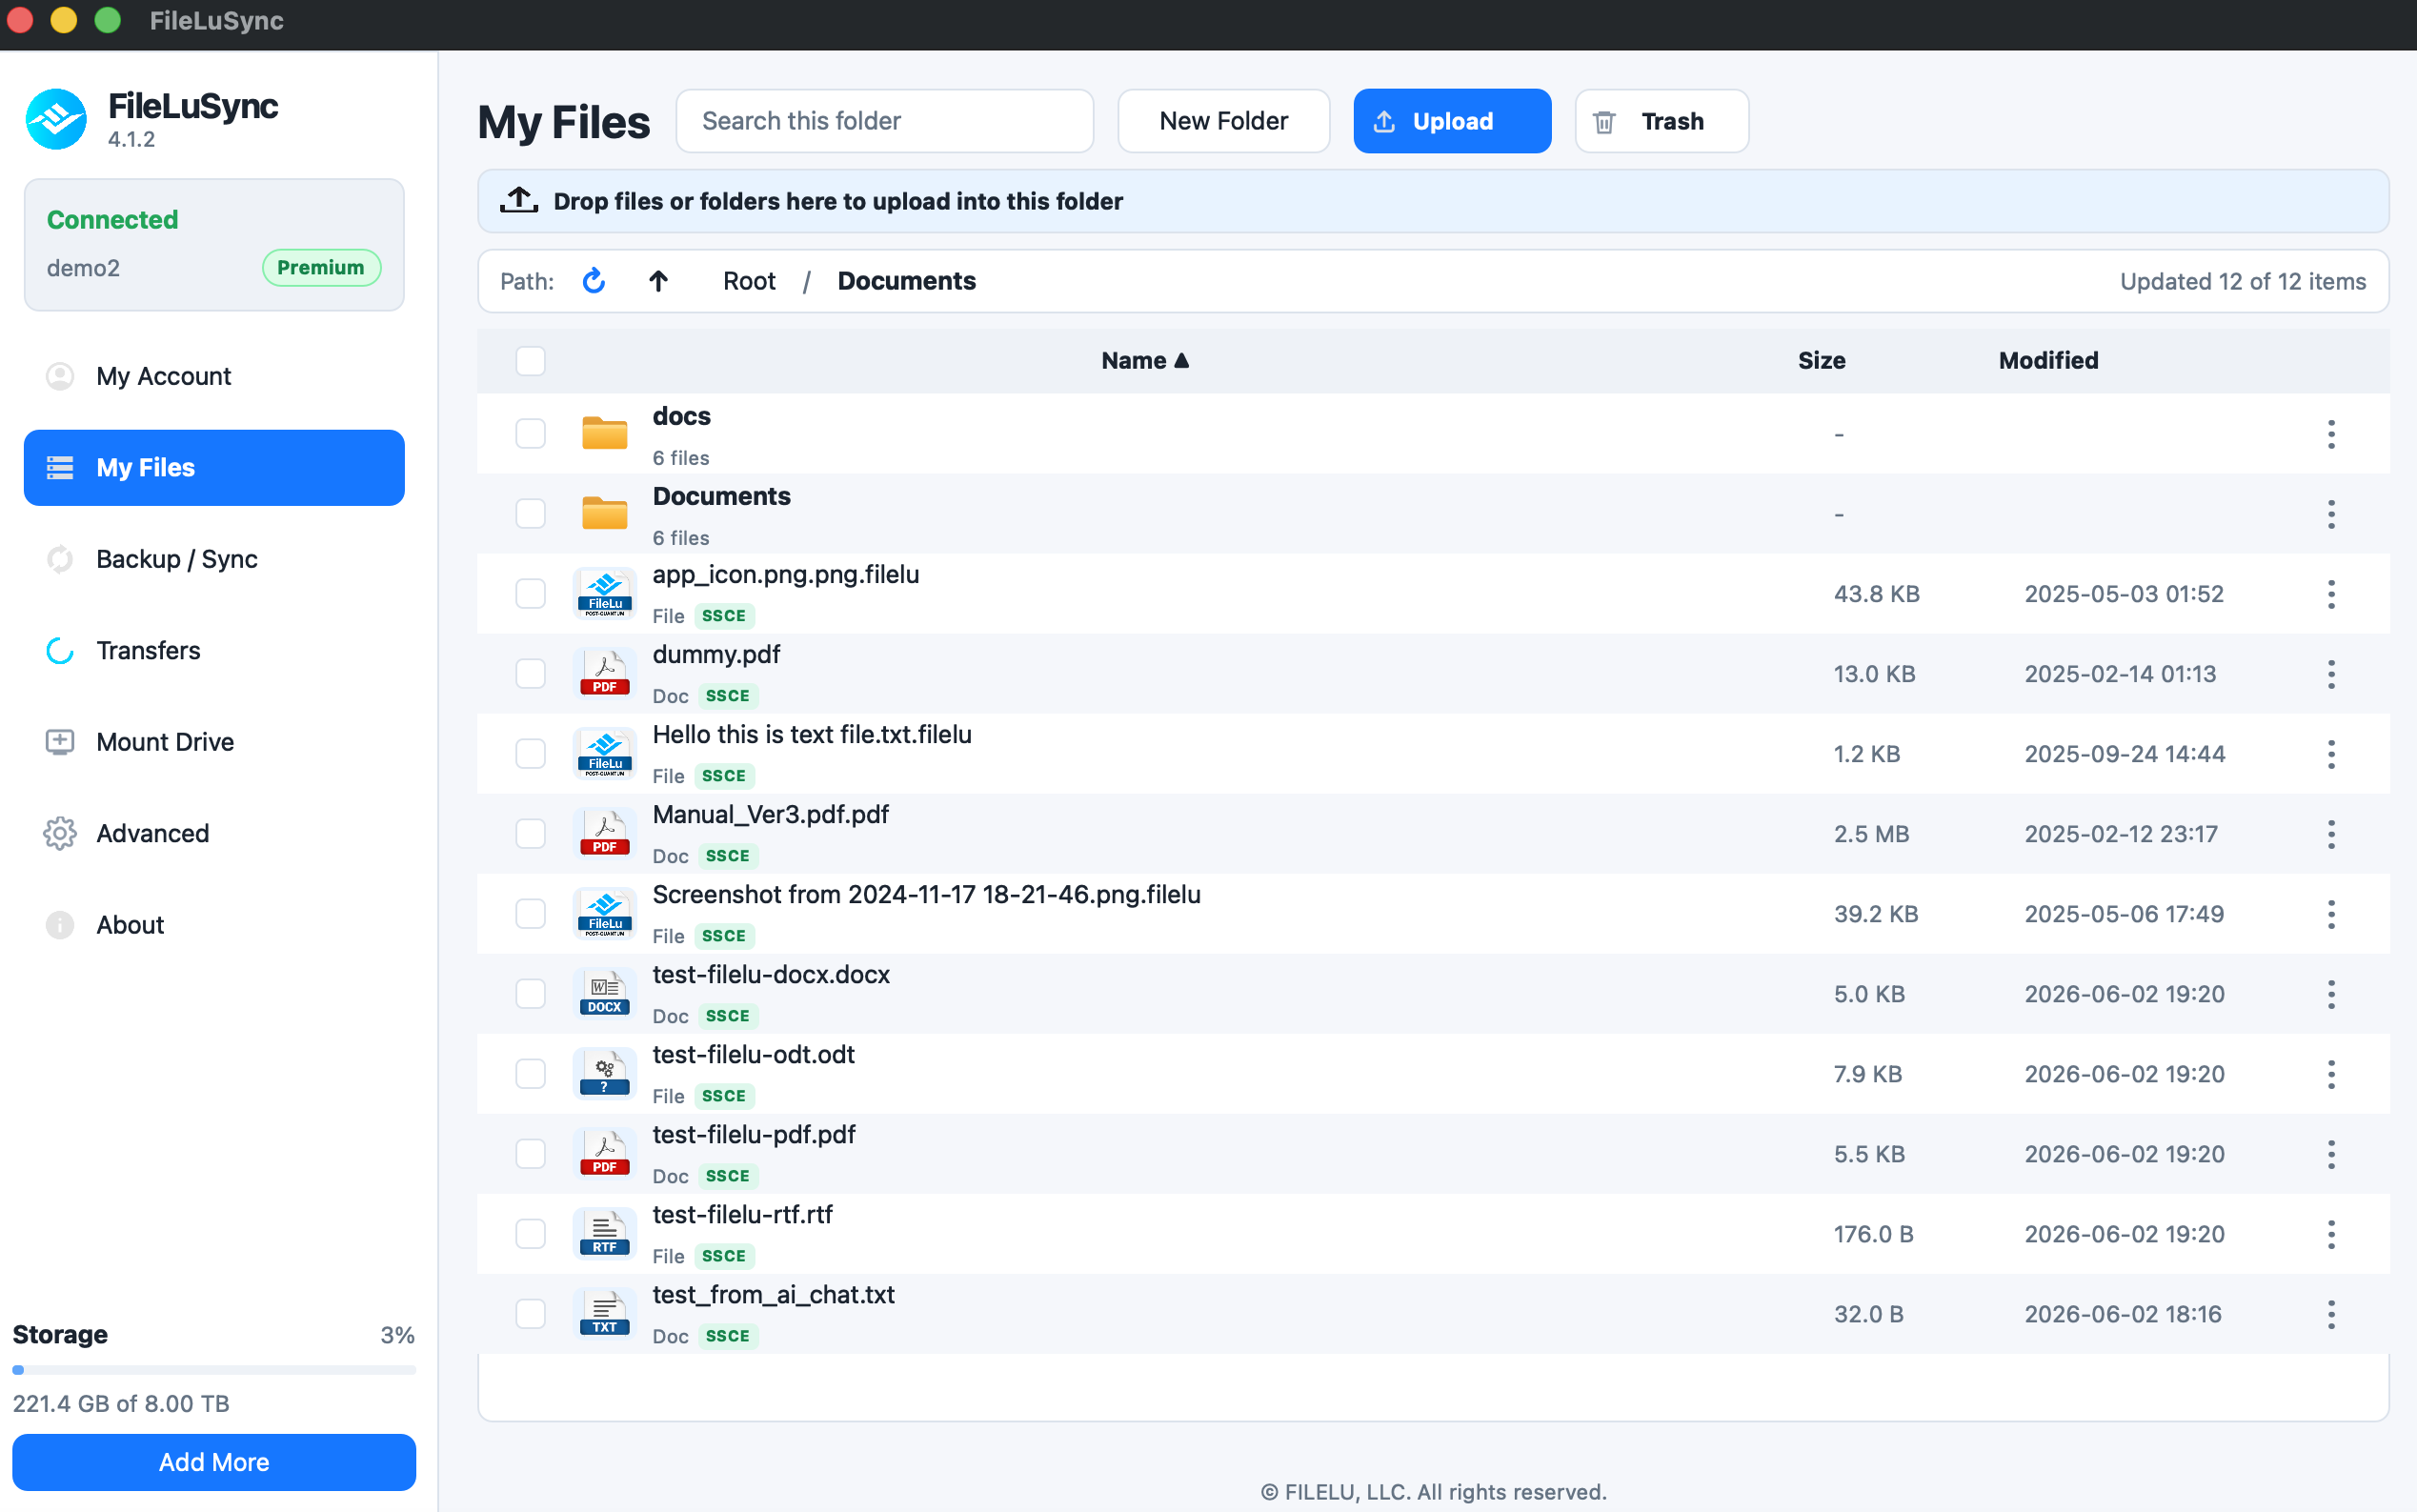Open the About page

click(x=214, y=925)
